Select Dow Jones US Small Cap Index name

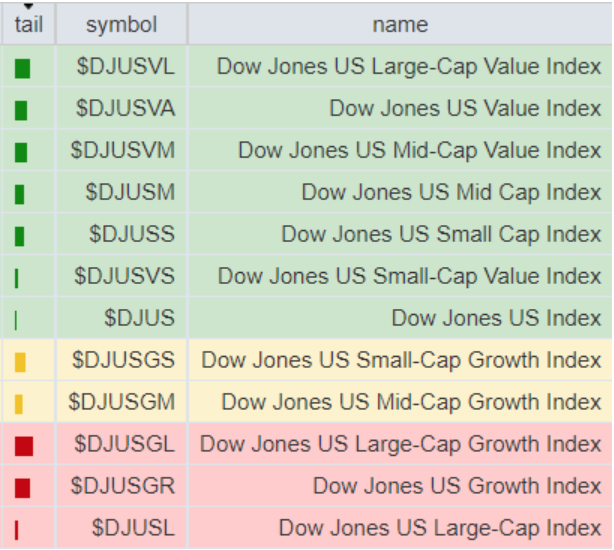point(441,235)
